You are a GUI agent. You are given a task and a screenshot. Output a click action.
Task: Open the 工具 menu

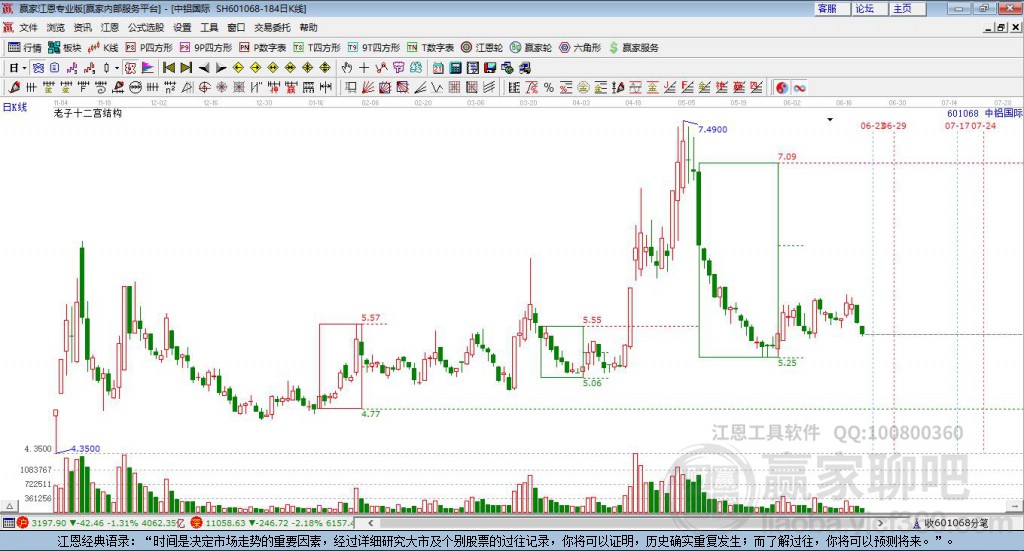point(209,27)
